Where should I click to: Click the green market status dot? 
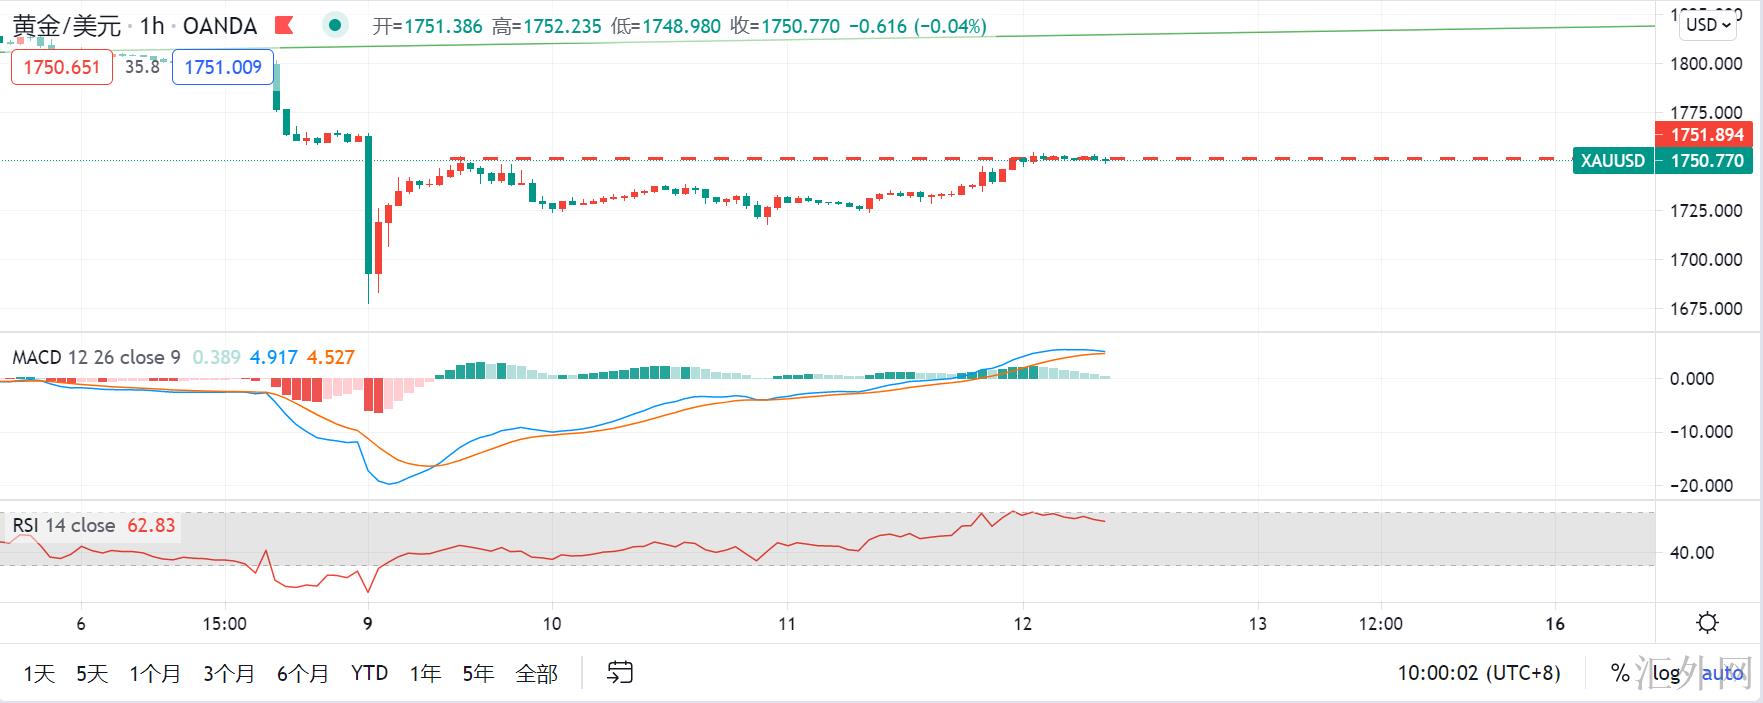click(336, 26)
